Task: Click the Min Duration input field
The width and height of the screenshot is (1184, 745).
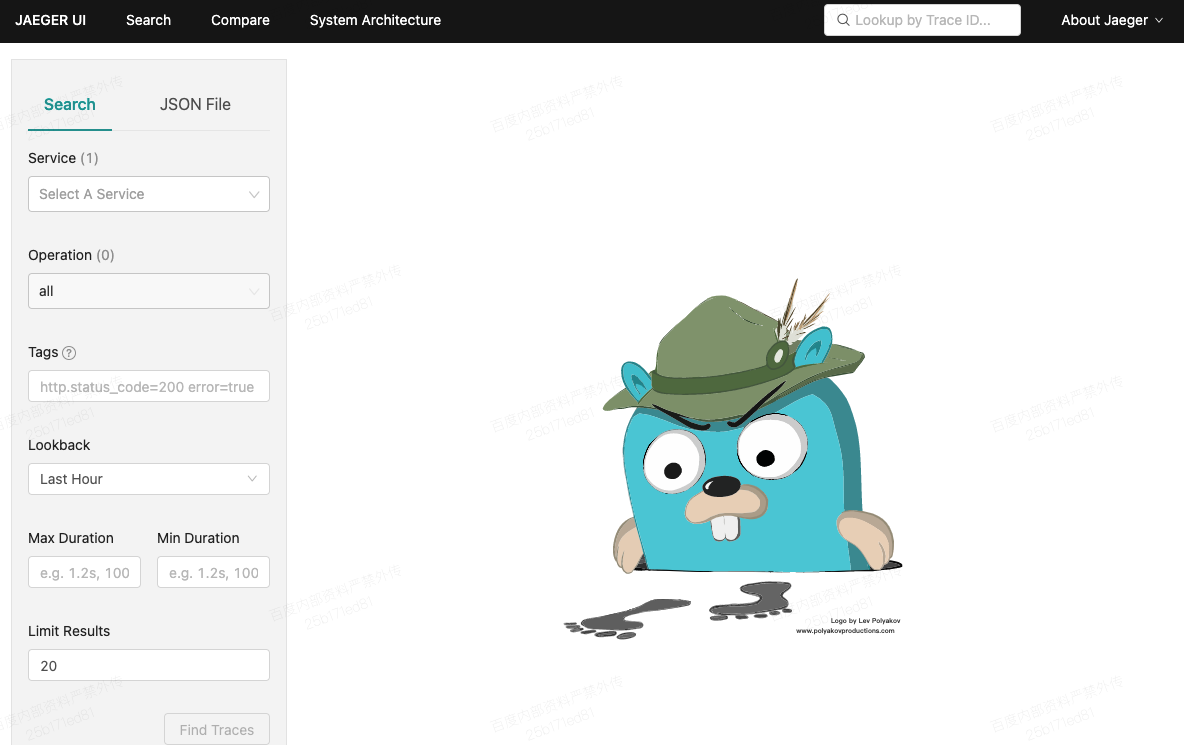Action: 213,572
